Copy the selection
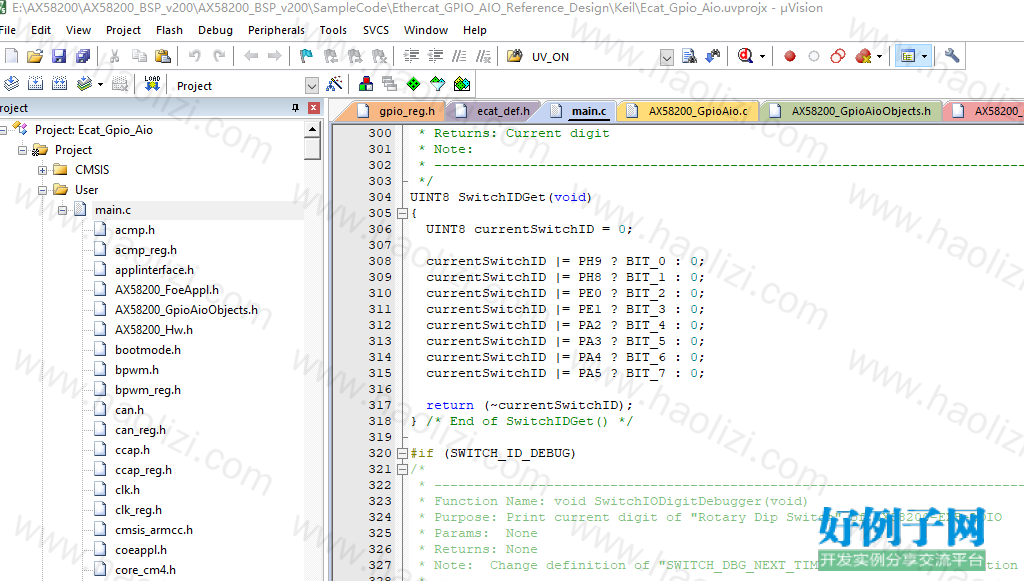 coord(138,56)
